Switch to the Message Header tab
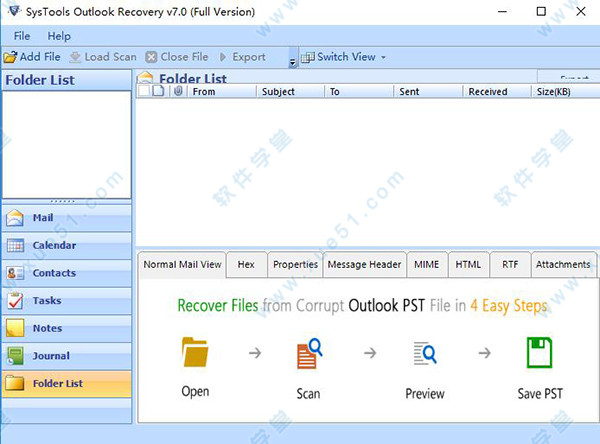 365,265
